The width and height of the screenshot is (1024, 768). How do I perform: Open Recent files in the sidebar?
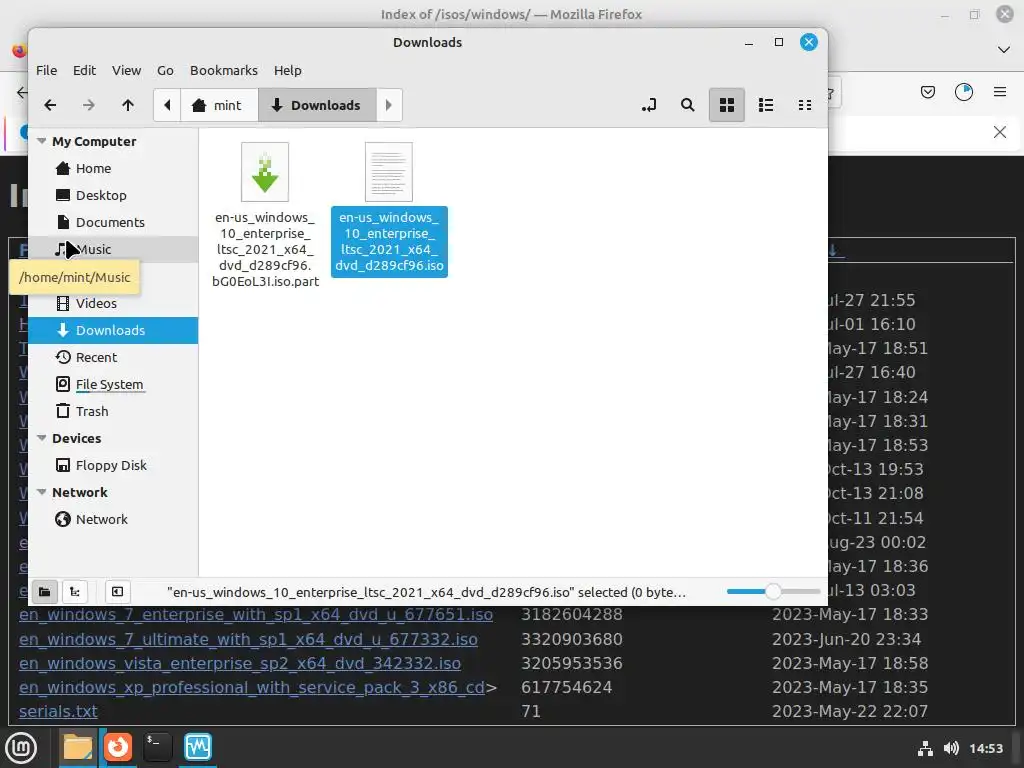click(x=113, y=357)
